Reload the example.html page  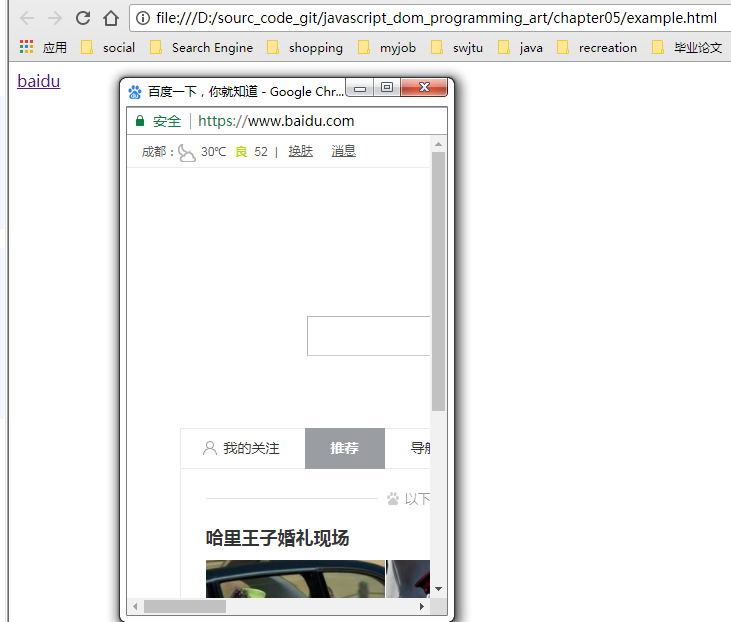83,18
